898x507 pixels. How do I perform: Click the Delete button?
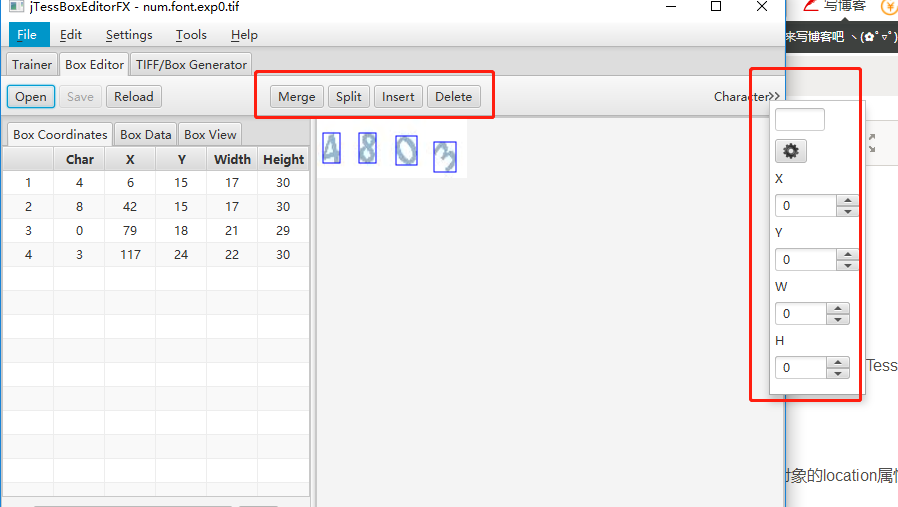454,96
